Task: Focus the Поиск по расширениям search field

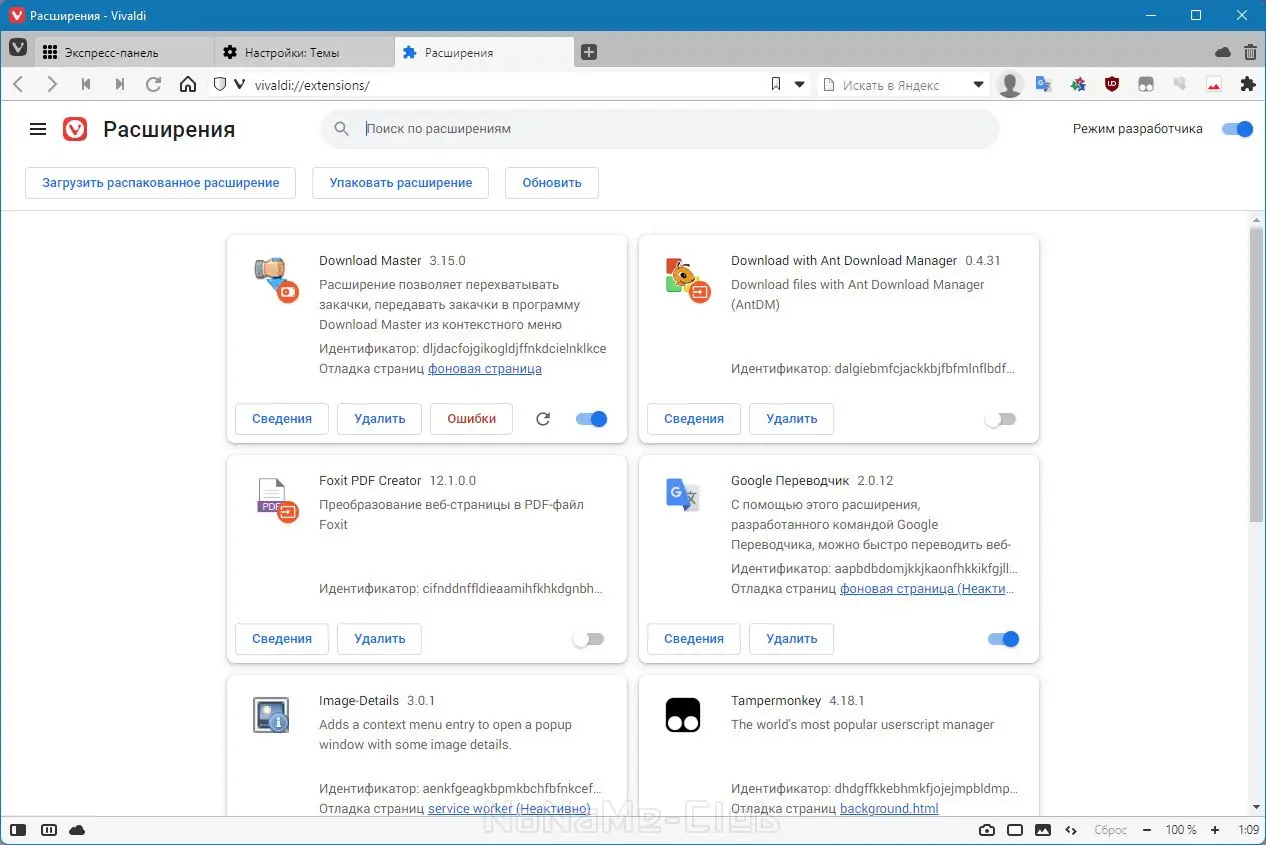Action: click(x=660, y=129)
